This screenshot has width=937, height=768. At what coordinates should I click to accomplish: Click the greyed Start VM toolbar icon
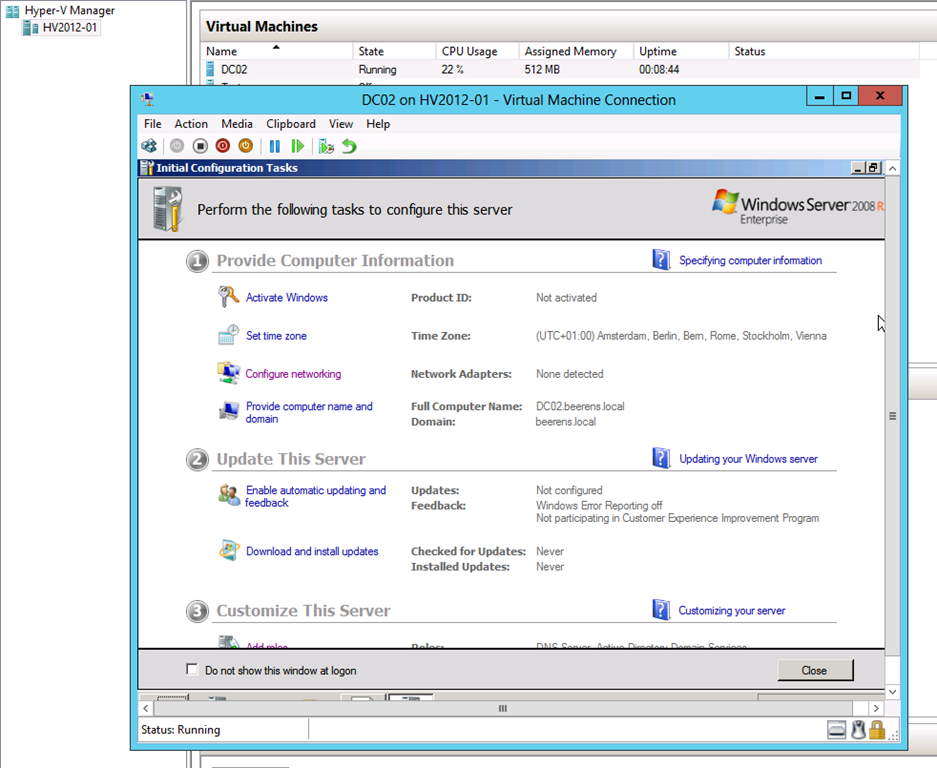[176, 146]
